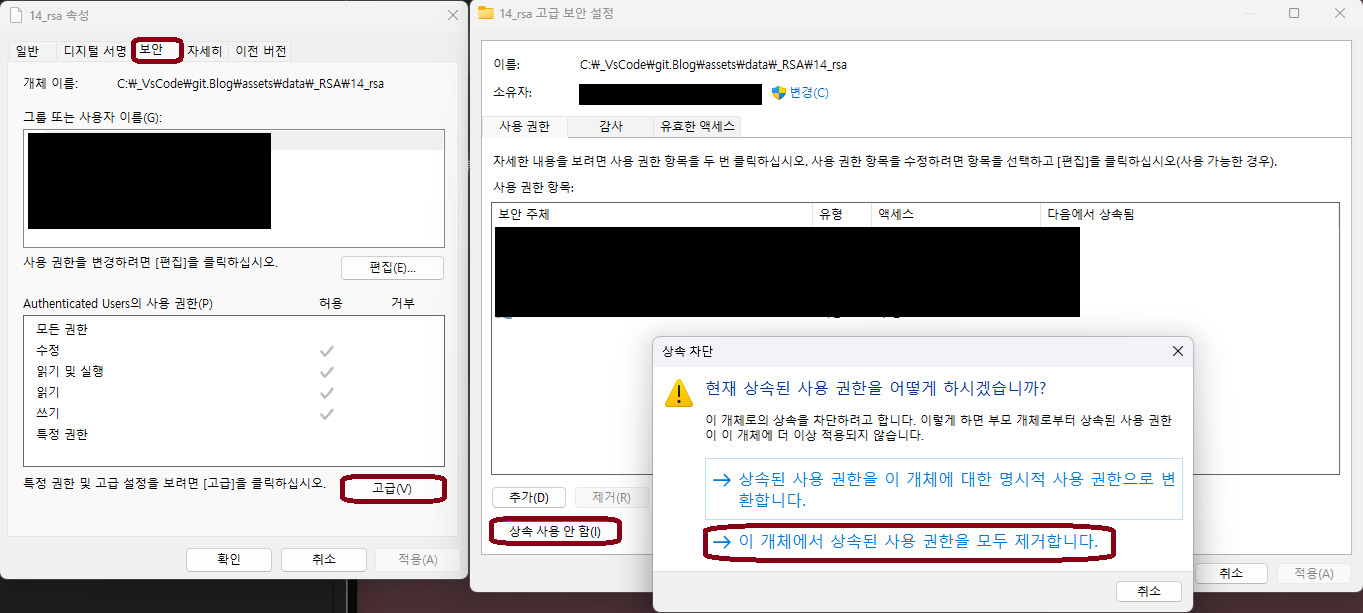Click the 추가(D) button
The height and width of the screenshot is (613, 1363).
tap(528, 497)
